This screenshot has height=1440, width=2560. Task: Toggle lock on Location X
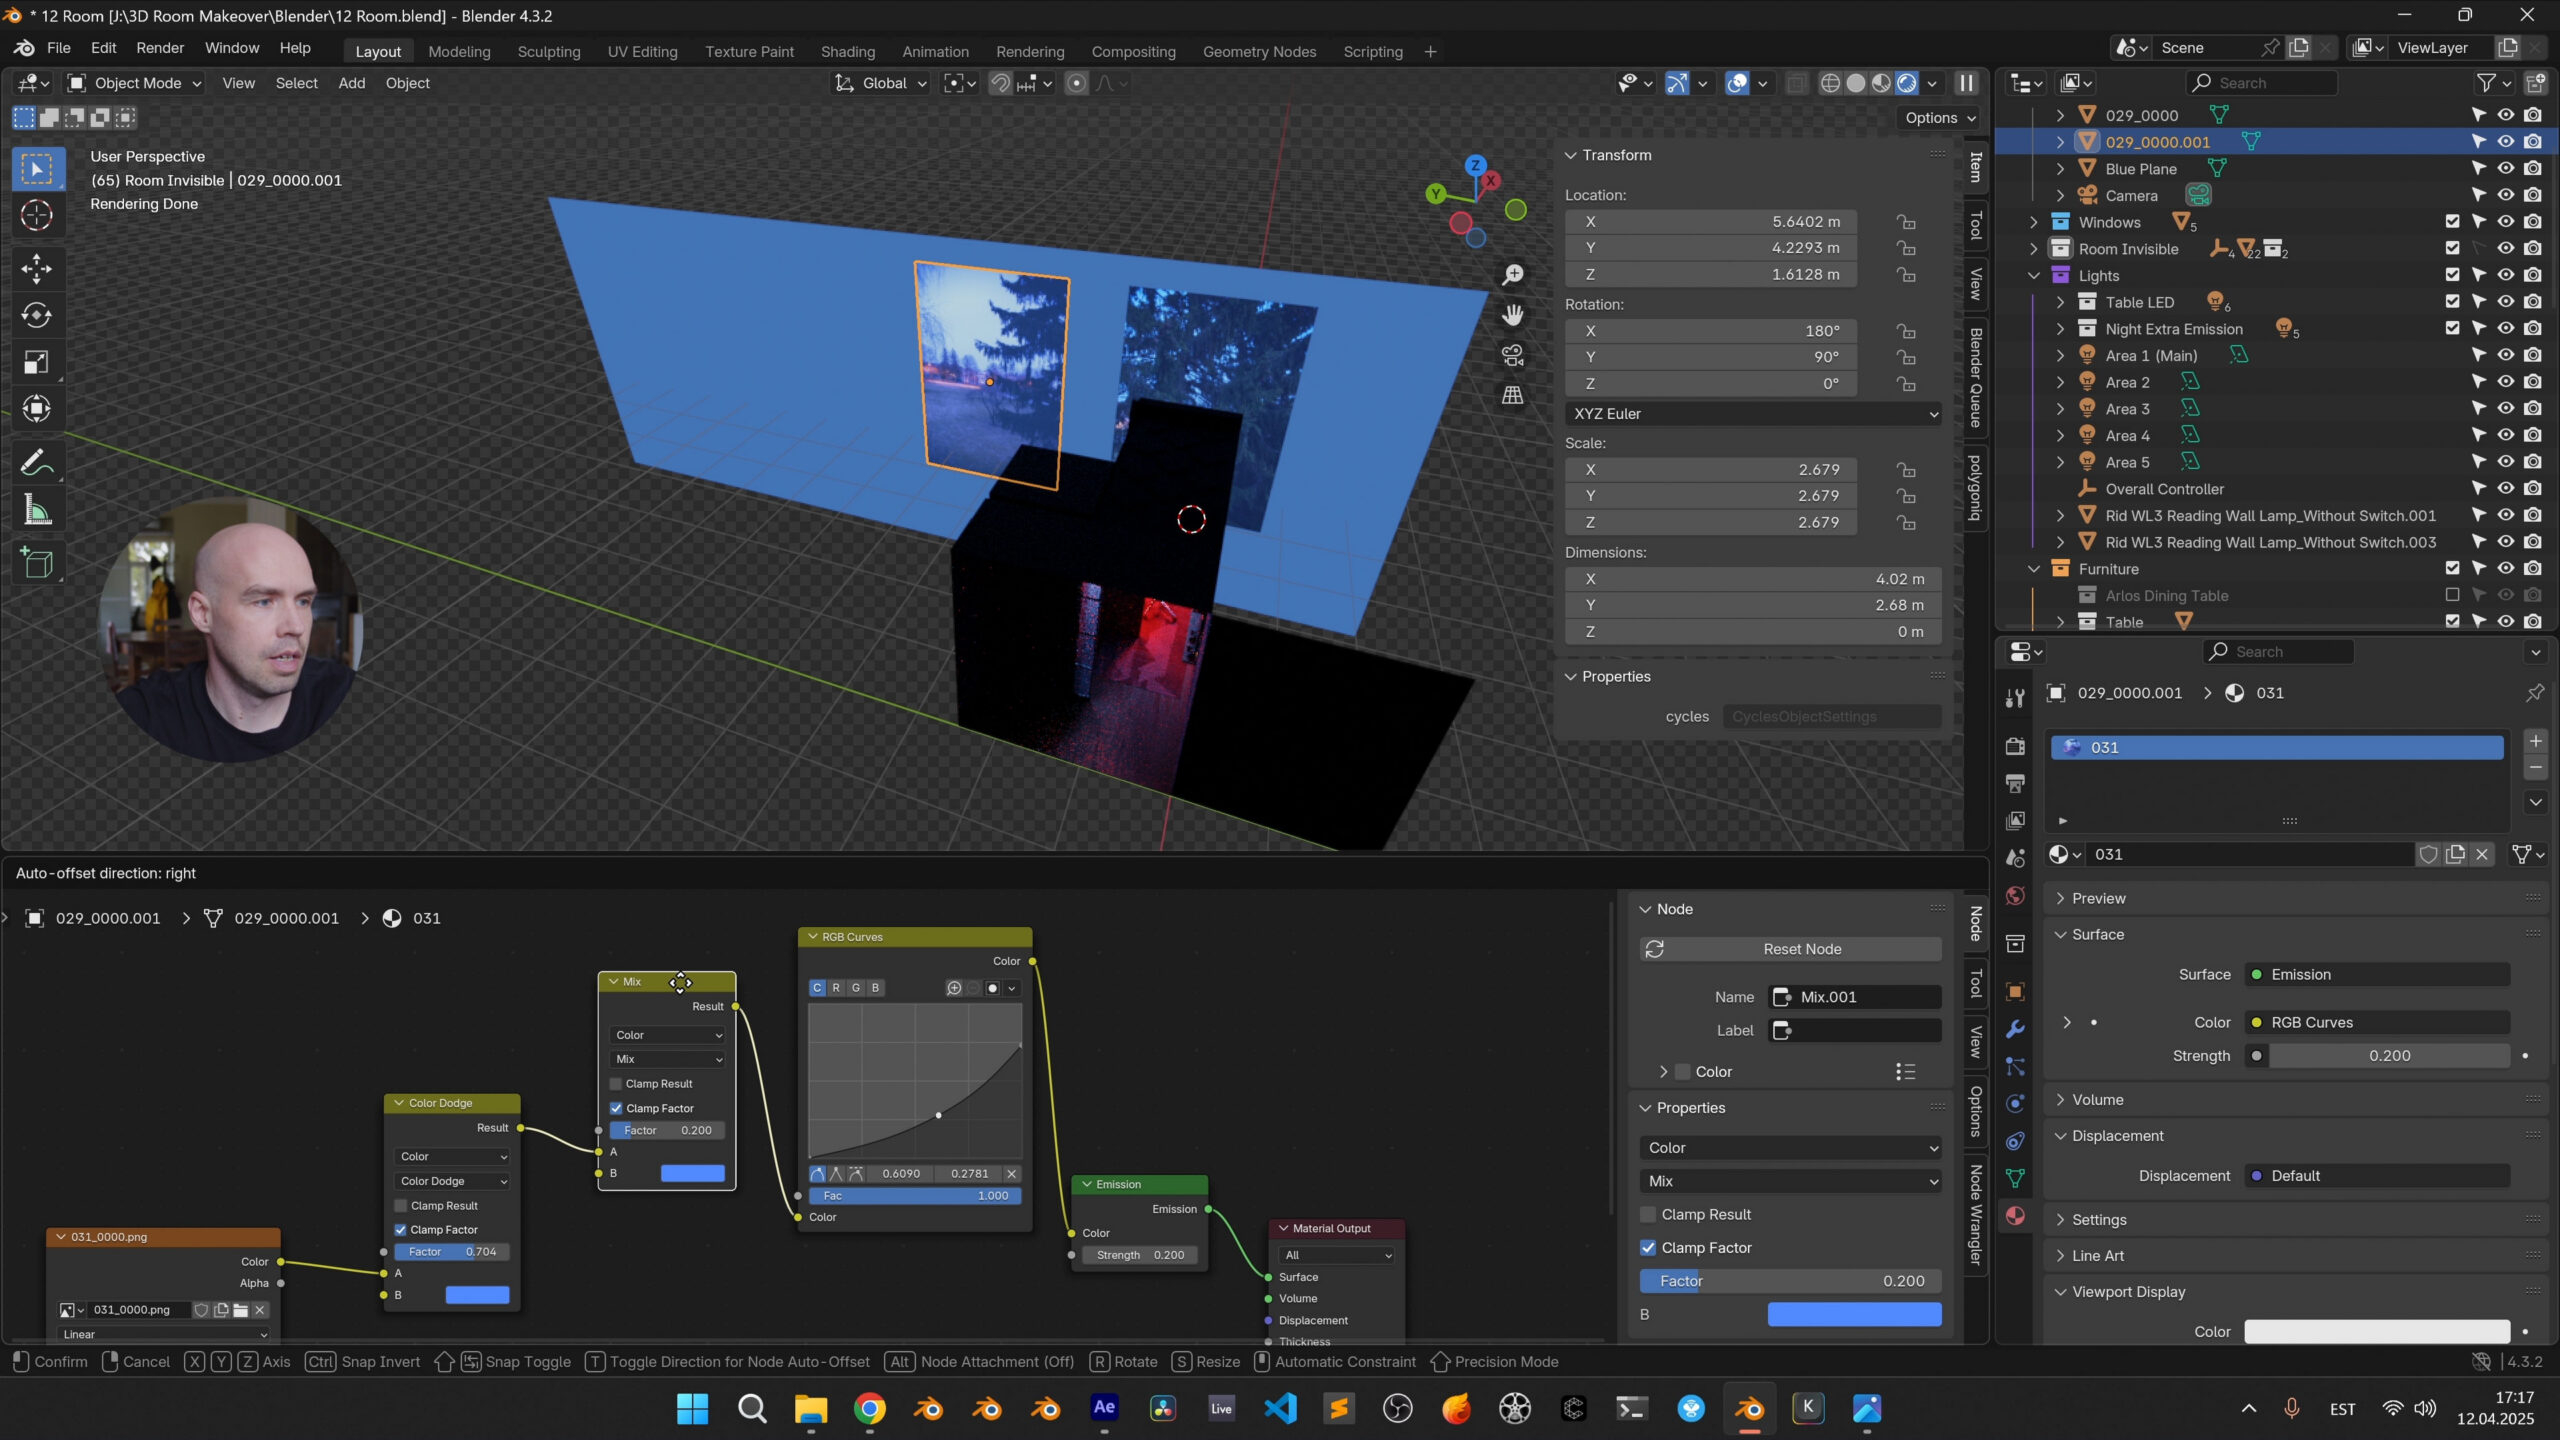(1906, 222)
